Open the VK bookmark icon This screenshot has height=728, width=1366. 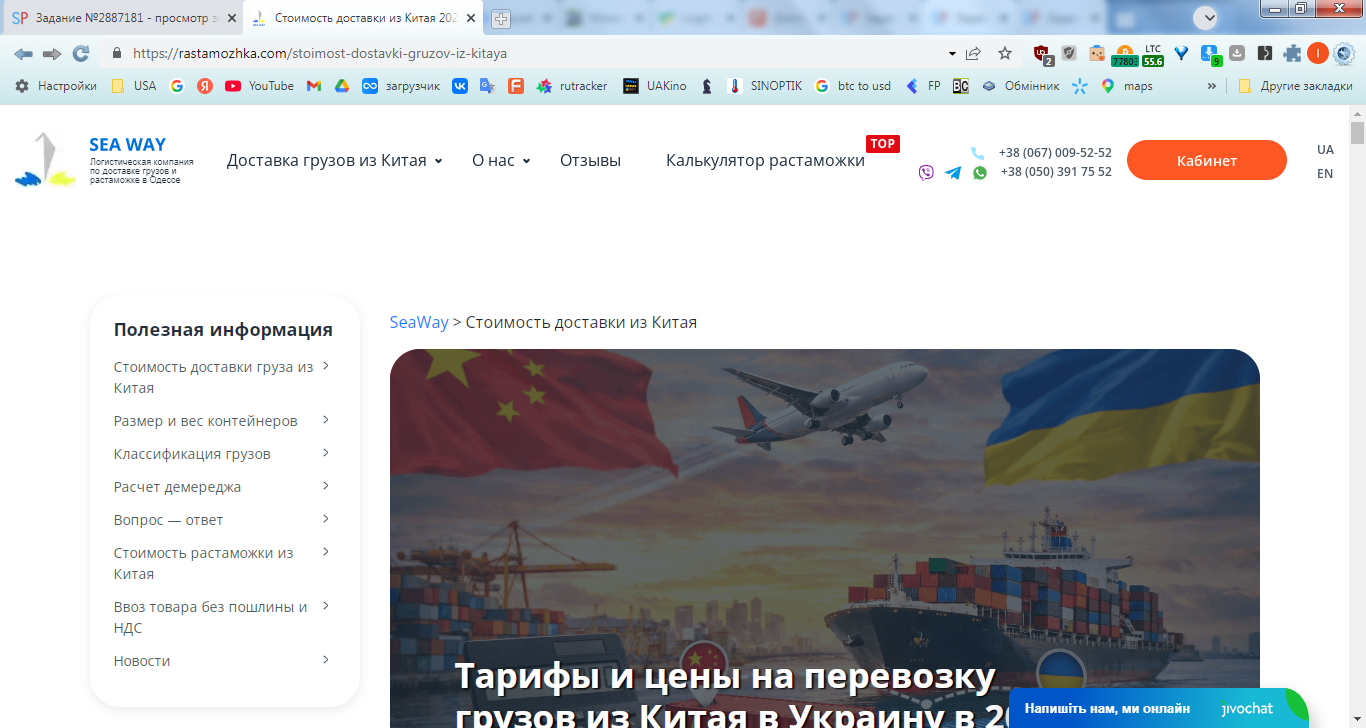coord(459,86)
